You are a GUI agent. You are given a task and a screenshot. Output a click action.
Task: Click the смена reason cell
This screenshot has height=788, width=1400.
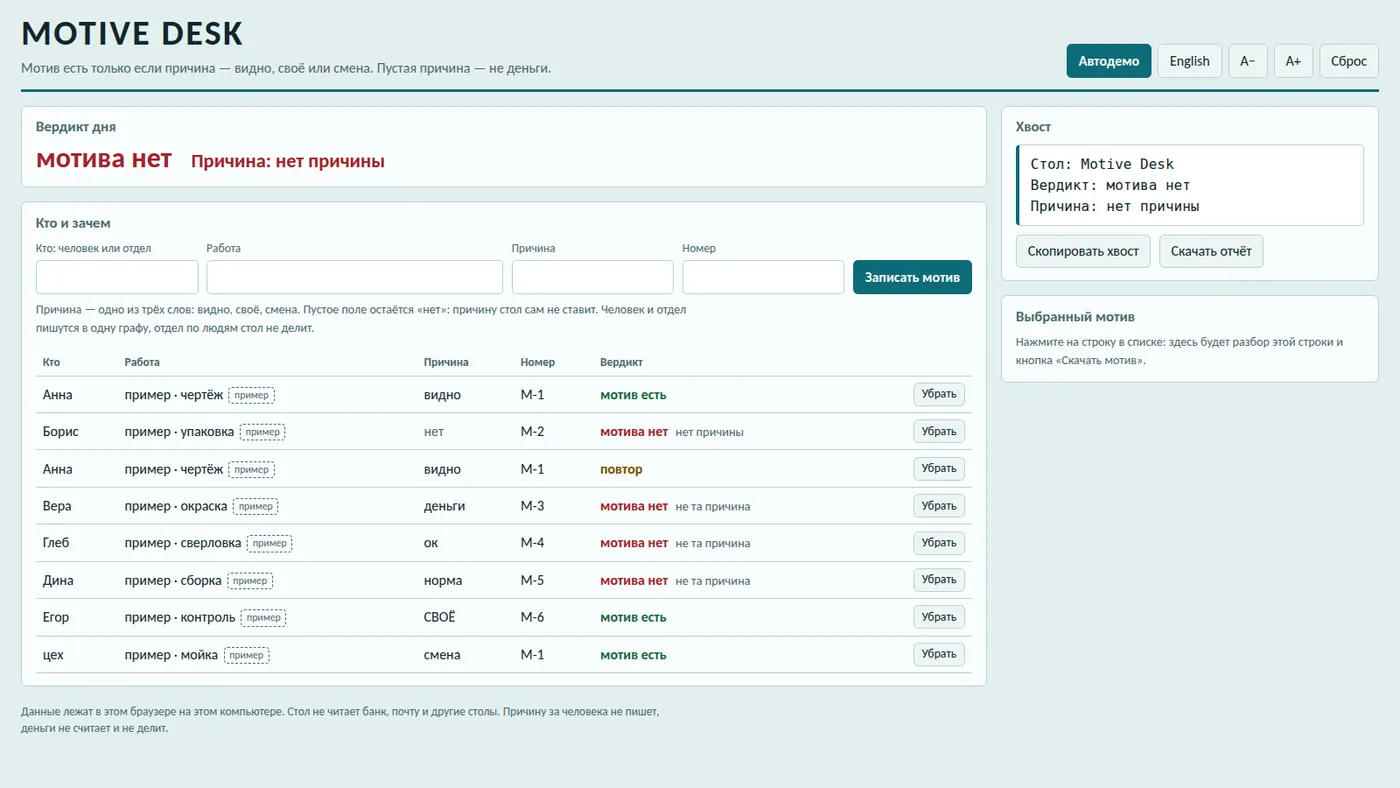442,655
